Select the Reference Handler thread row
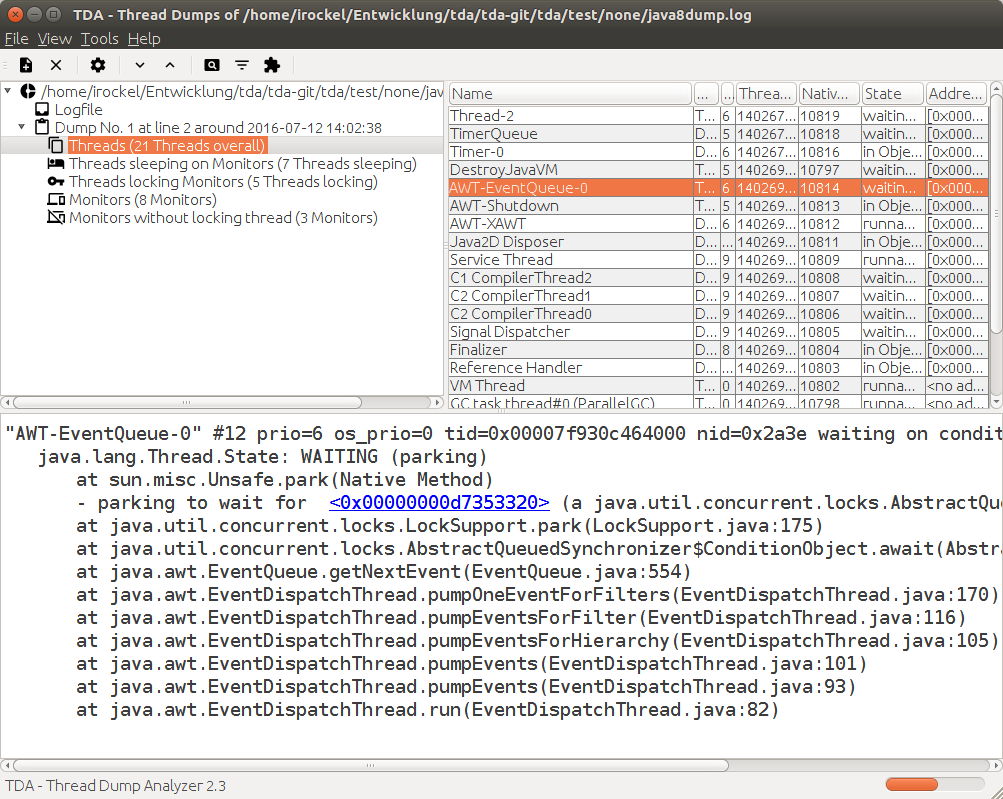Viewport: 1003px width, 799px height. point(718,367)
